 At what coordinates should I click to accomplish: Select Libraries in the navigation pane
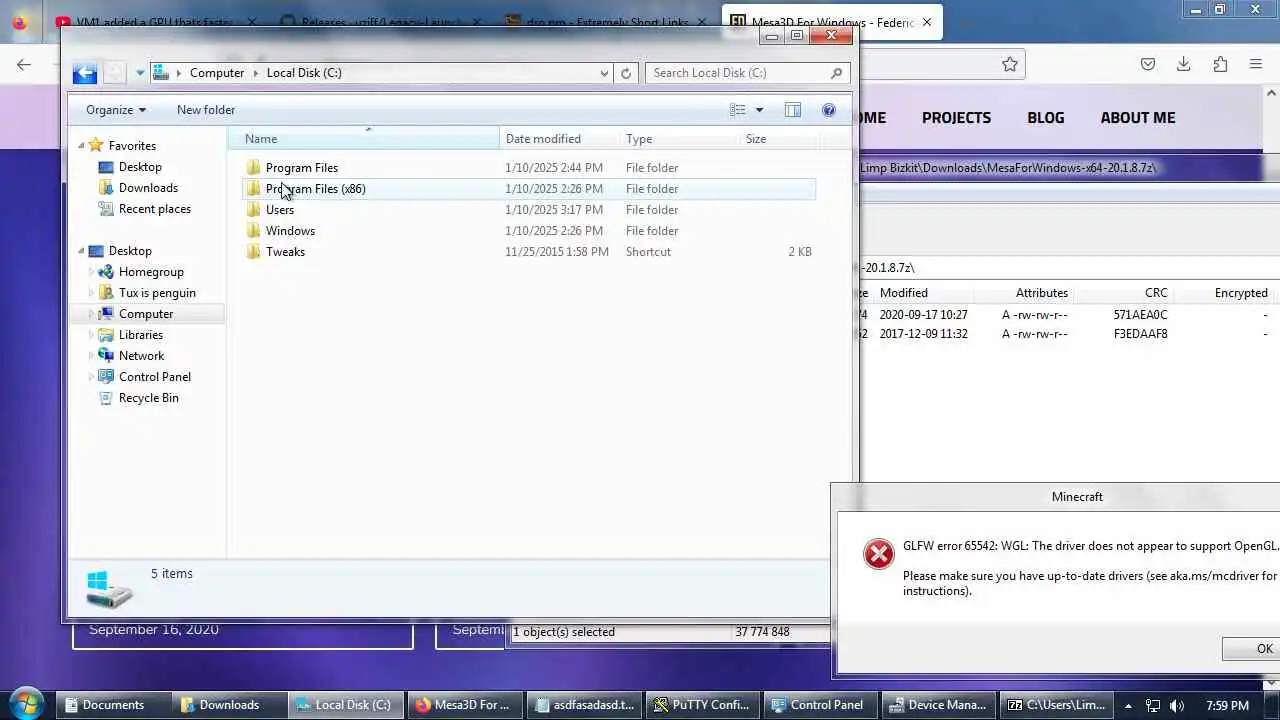click(x=141, y=335)
